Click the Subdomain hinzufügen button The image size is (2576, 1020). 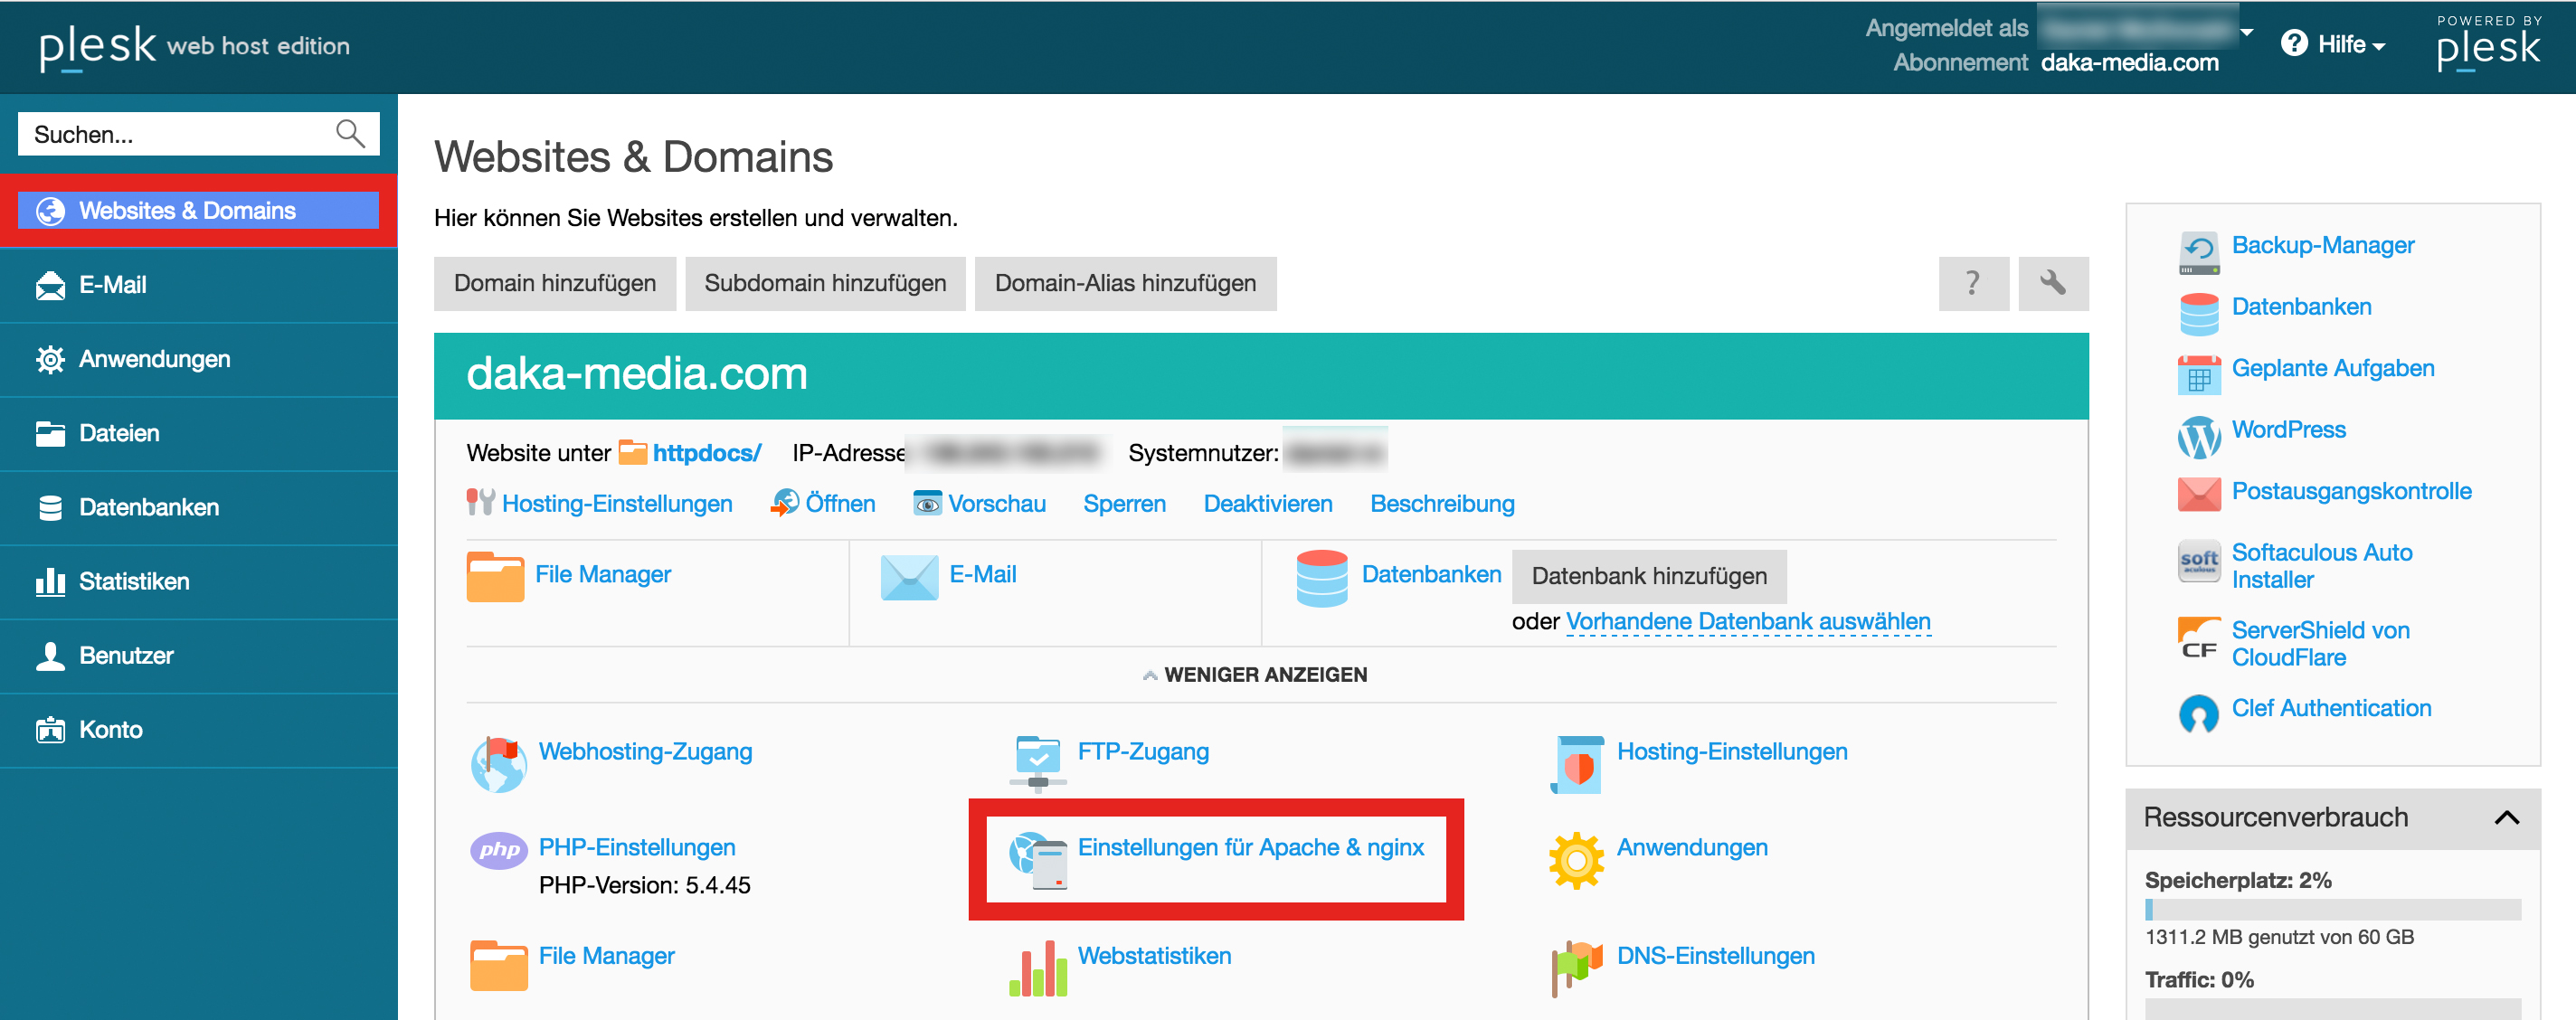[824, 283]
